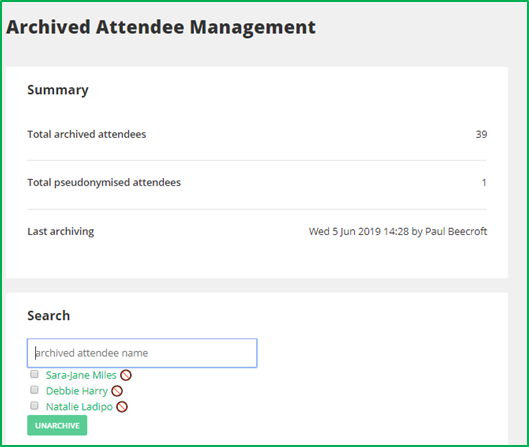Image resolution: width=529 pixels, height=447 pixels.
Task: Click the Total pseudonymised attendees label
Action: pyautogui.click(x=104, y=183)
